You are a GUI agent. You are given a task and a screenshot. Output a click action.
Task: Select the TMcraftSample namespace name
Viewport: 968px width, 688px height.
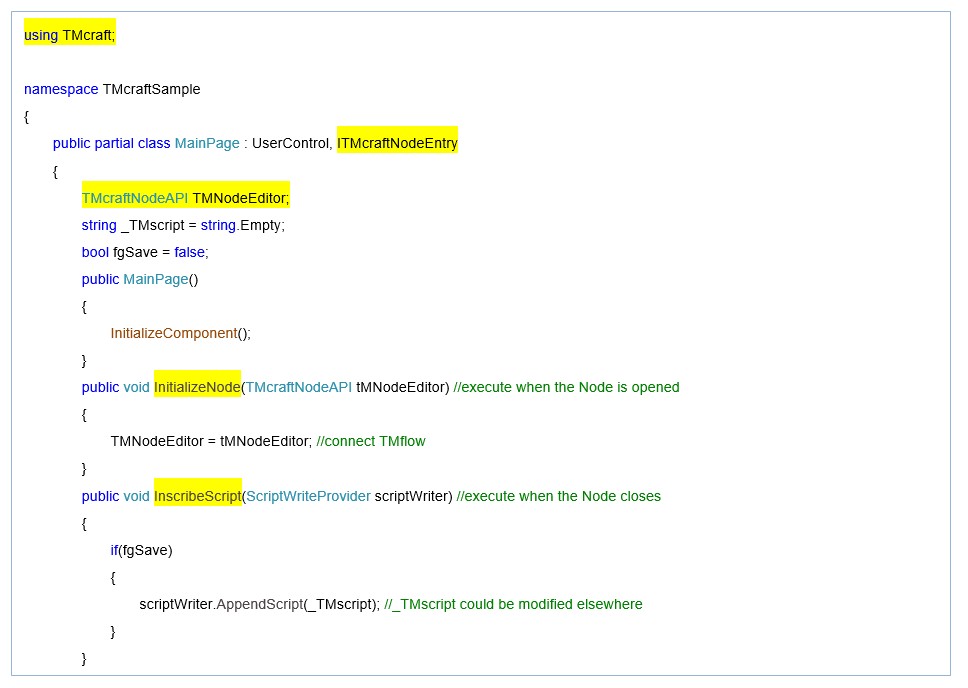(x=151, y=89)
